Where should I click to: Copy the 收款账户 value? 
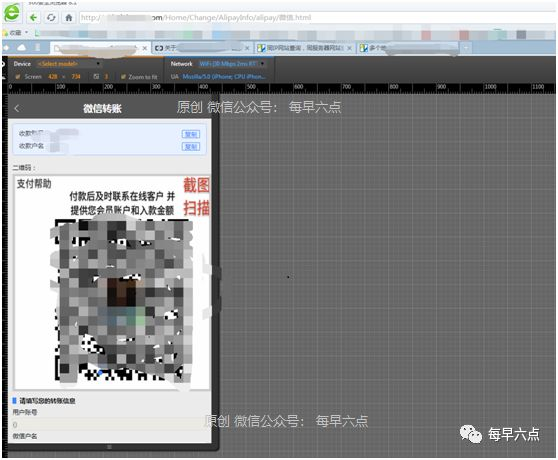(x=191, y=134)
